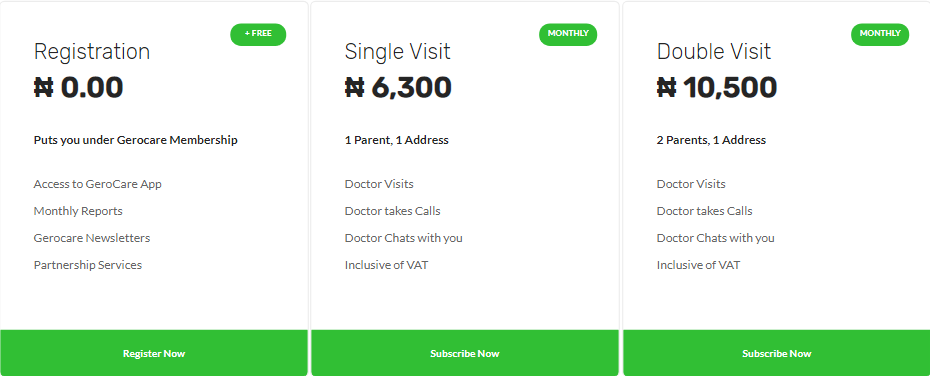Image resolution: width=930 pixels, height=376 pixels.
Task: Select the Registration plan title
Action: point(92,52)
